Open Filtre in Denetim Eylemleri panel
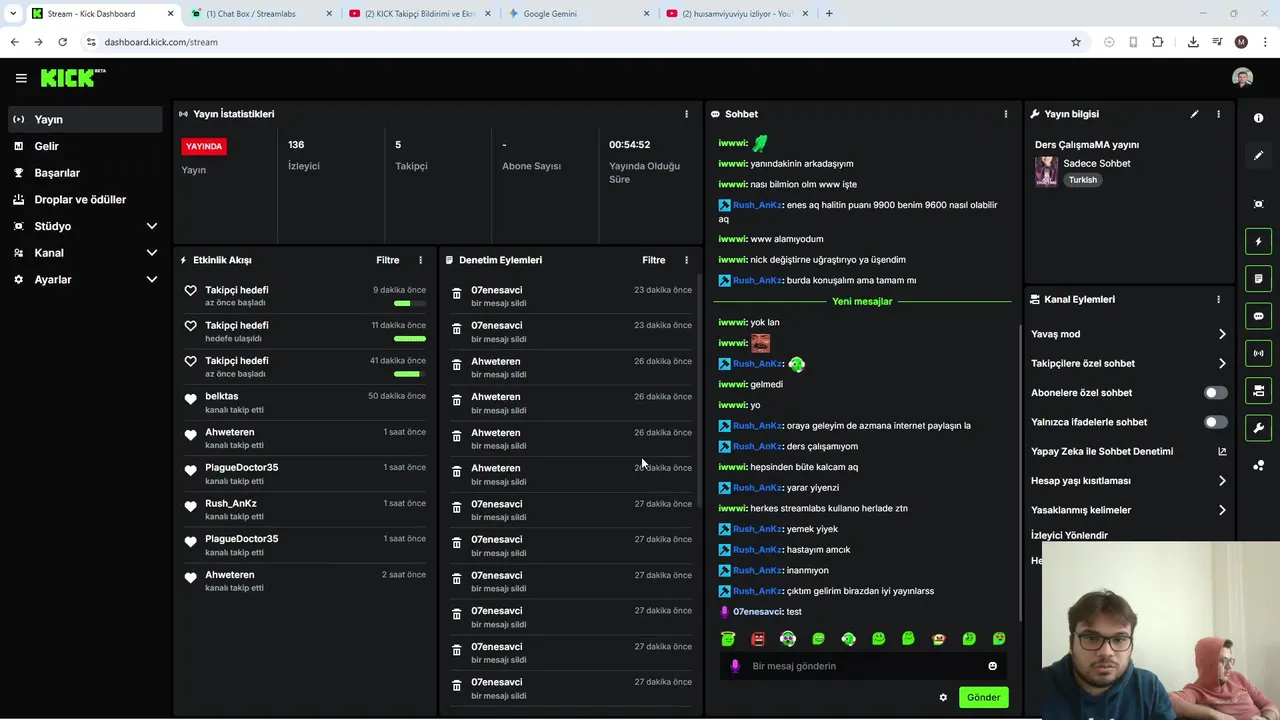The height and width of the screenshot is (720, 1280). point(654,260)
